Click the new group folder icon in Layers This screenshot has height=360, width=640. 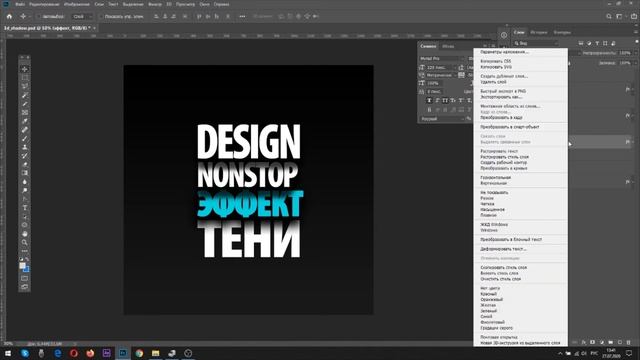point(611,342)
